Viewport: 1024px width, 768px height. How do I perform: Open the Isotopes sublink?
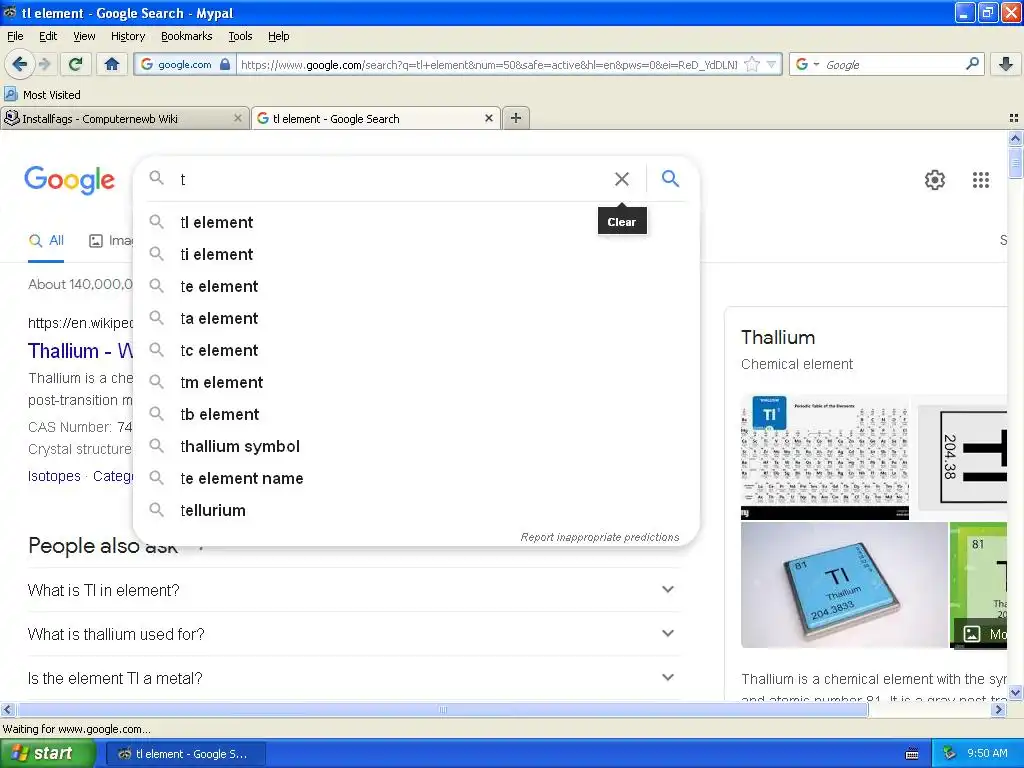[x=54, y=476]
